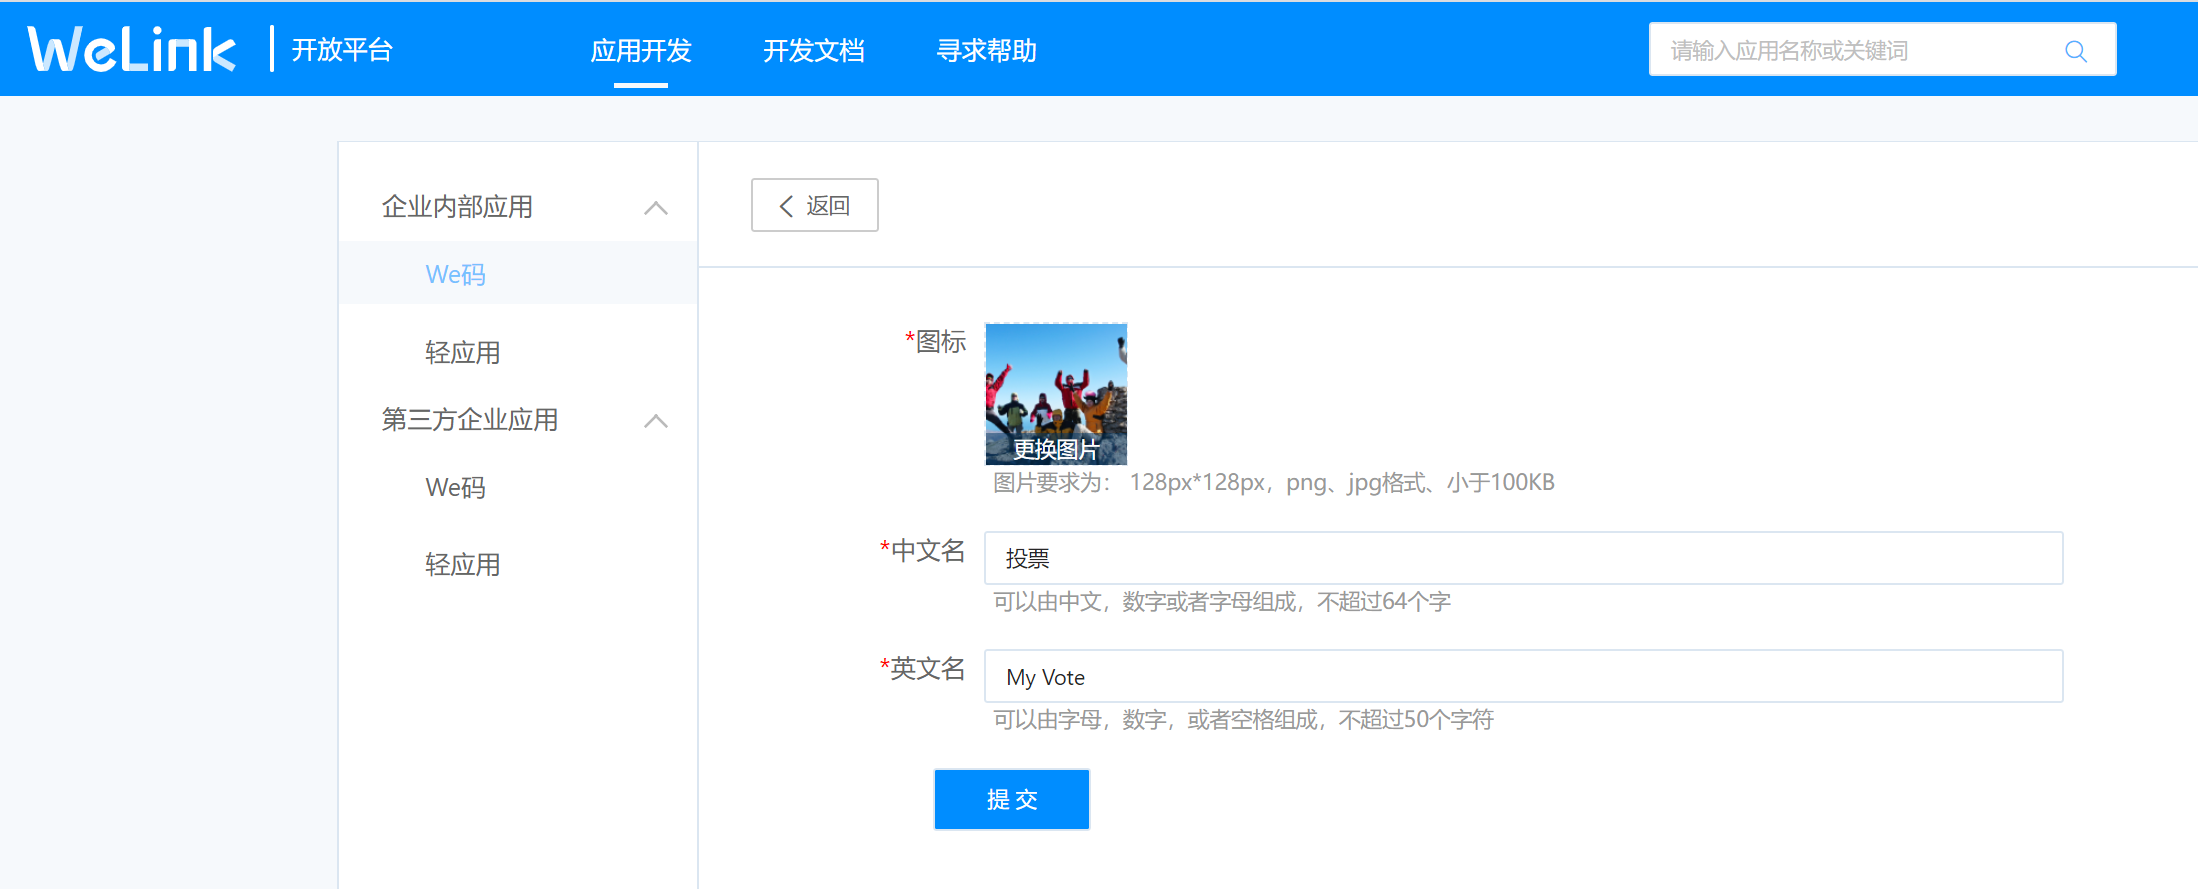
Task: Open the 应用开发 tab
Action: tap(641, 51)
